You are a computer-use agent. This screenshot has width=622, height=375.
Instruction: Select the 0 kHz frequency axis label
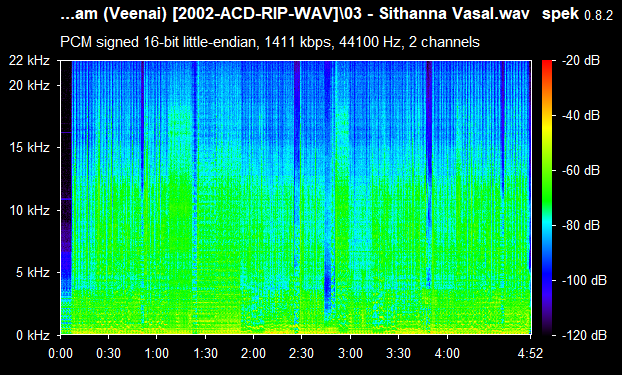(33, 335)
